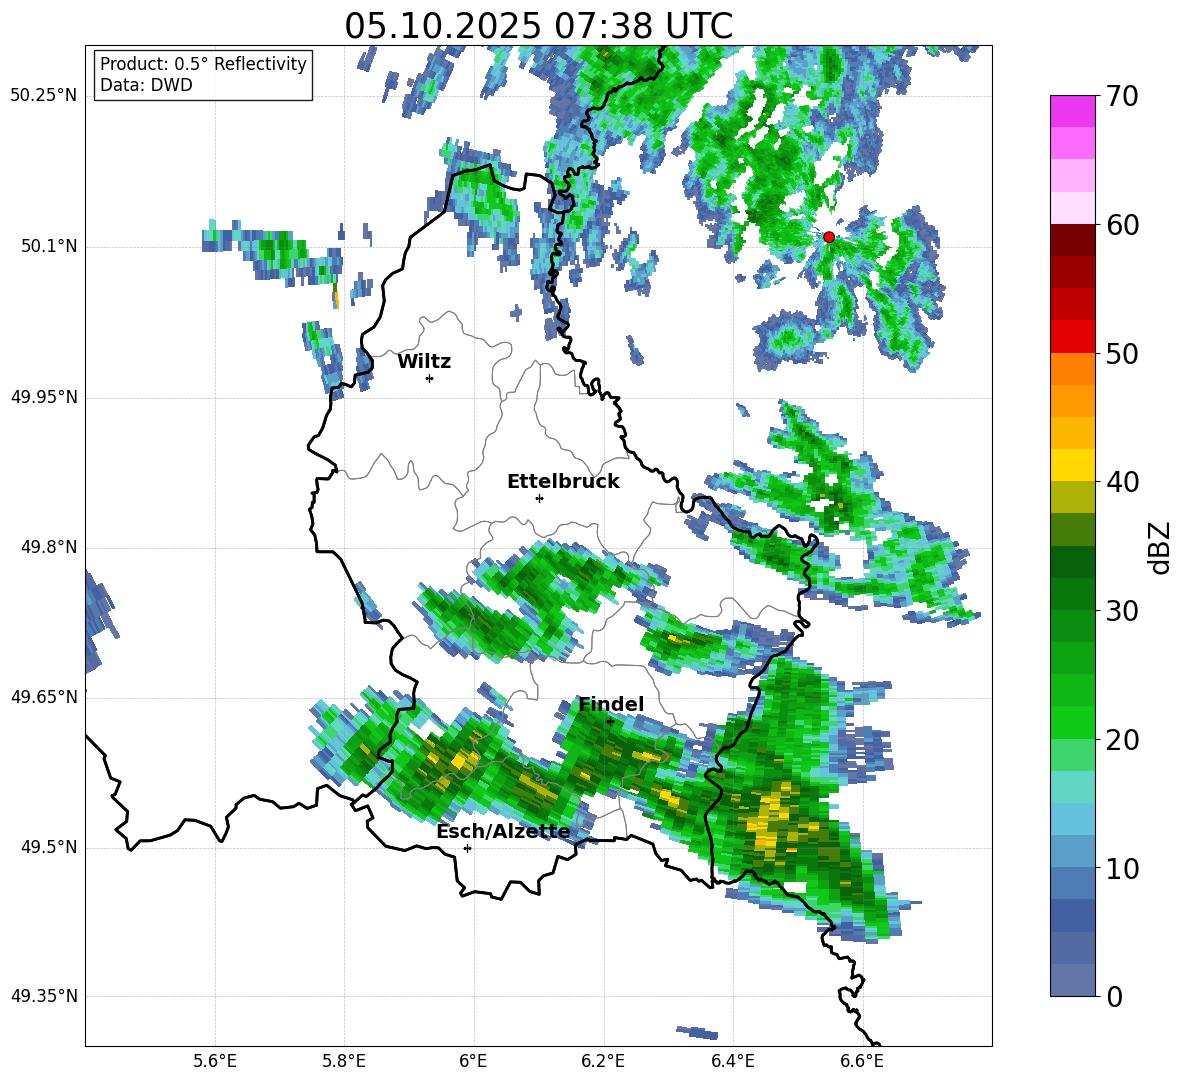Click the colorbar tick label "10"
Viewport: 1184px width, 1081px height.
tap(1122, 868)
